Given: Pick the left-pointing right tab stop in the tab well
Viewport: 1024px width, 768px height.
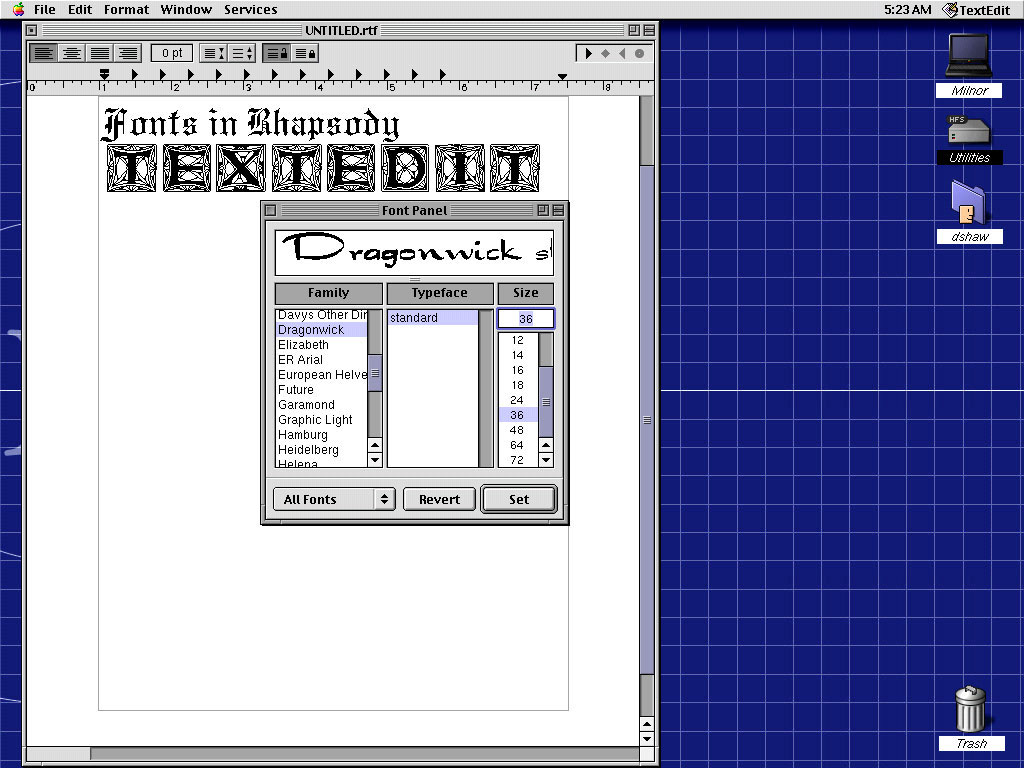Looking at the screenshot, I should click(x=622, y=54).
